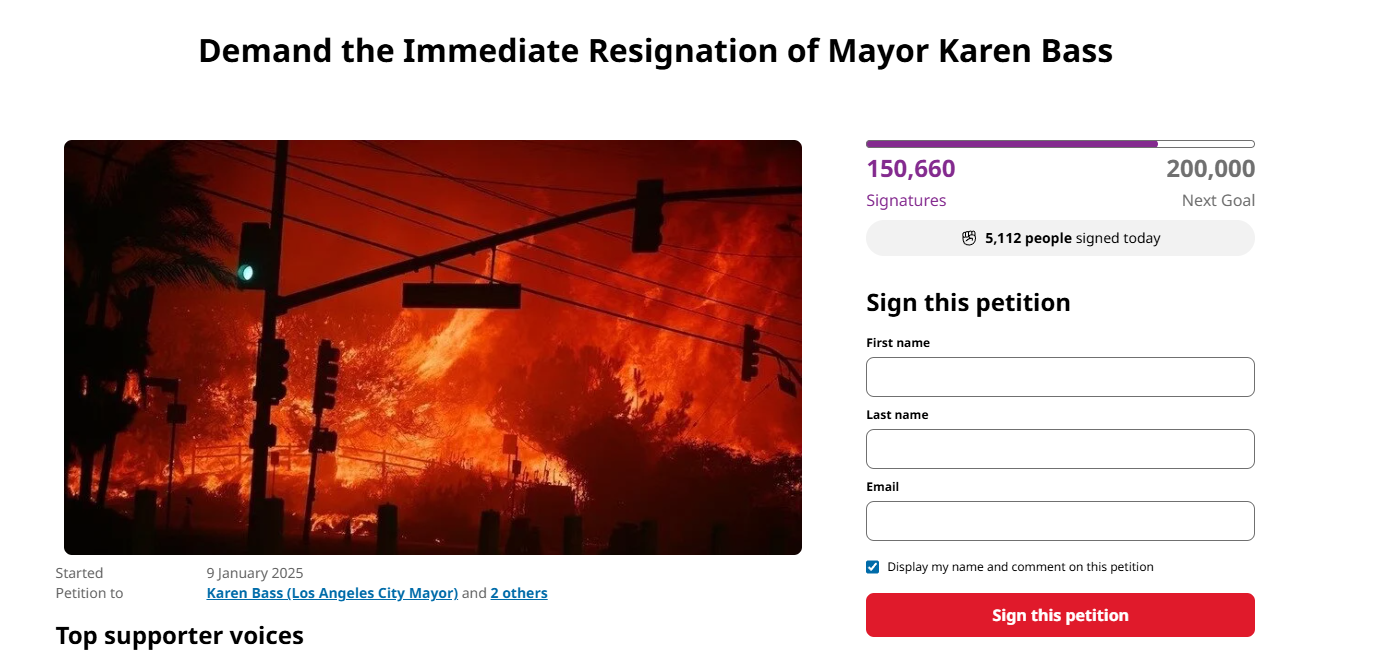This screenshot has width=1377, height=653.
Task: Click the 200,000 next goal number
Action: pos(1210,169)
